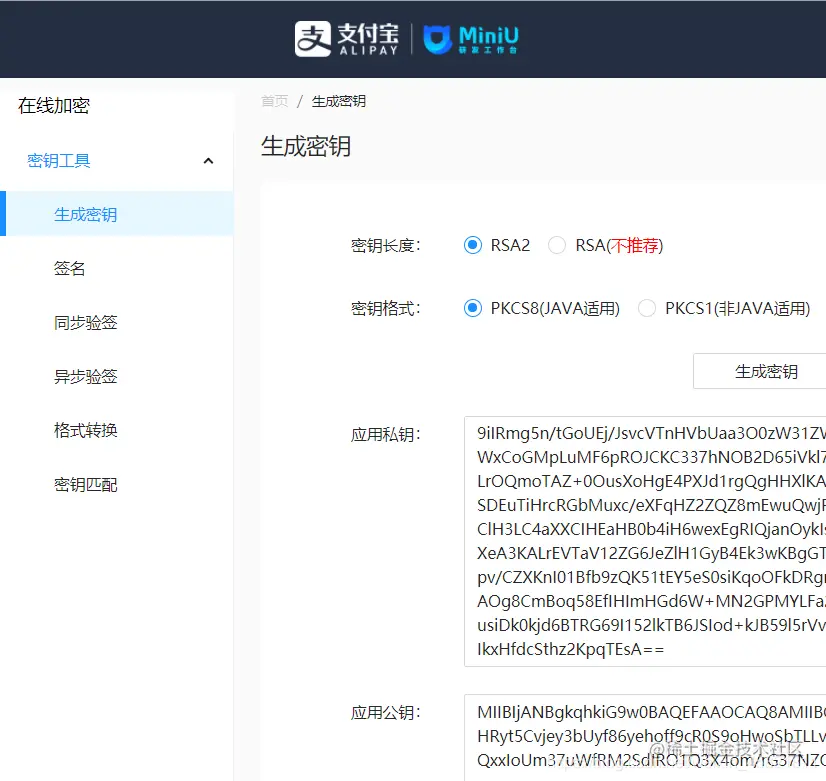This screenshot has width=826, height=781.
Task: Choose PKCS1(非JAVA适用) key format radio
Action: click(x=647, y=308)
